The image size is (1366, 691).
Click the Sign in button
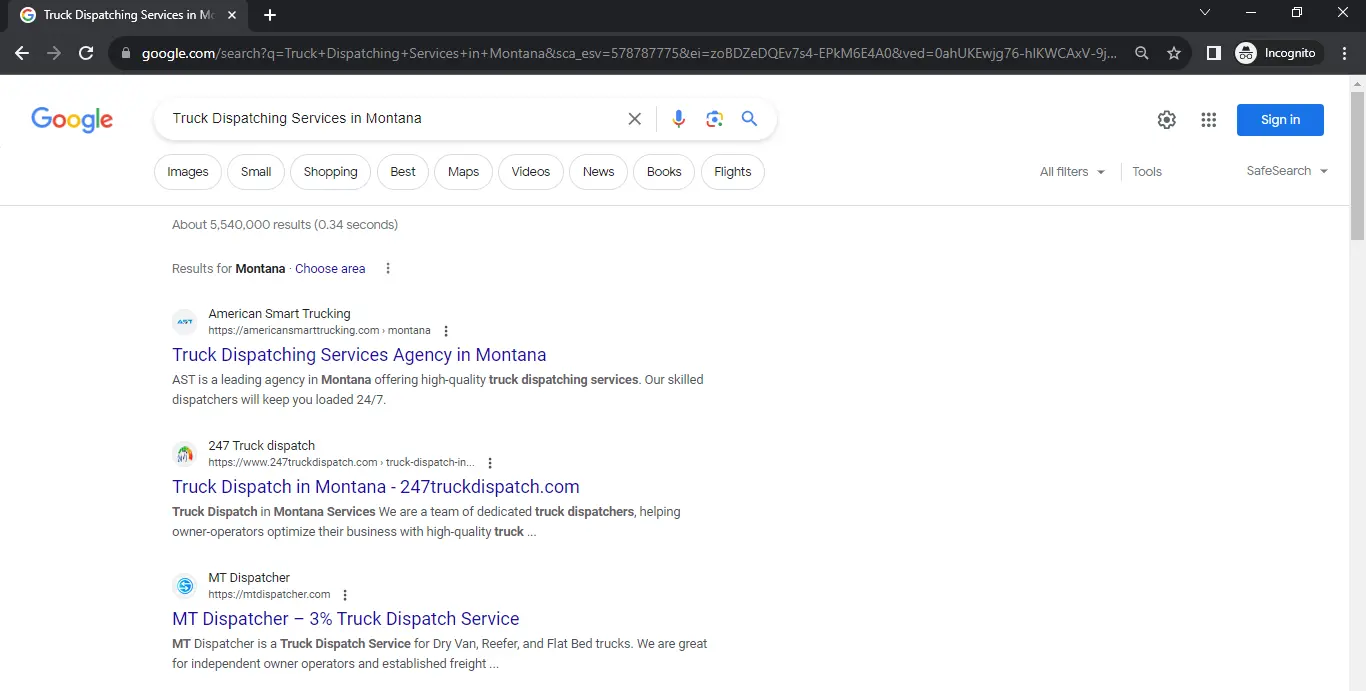pos(1279,120)
